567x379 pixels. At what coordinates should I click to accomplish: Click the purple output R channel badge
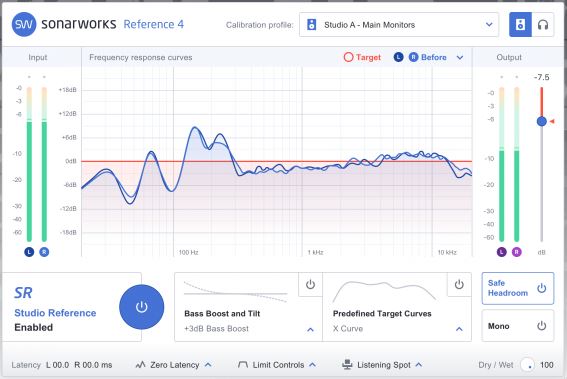pyautogui.click(x=517, y=252)
